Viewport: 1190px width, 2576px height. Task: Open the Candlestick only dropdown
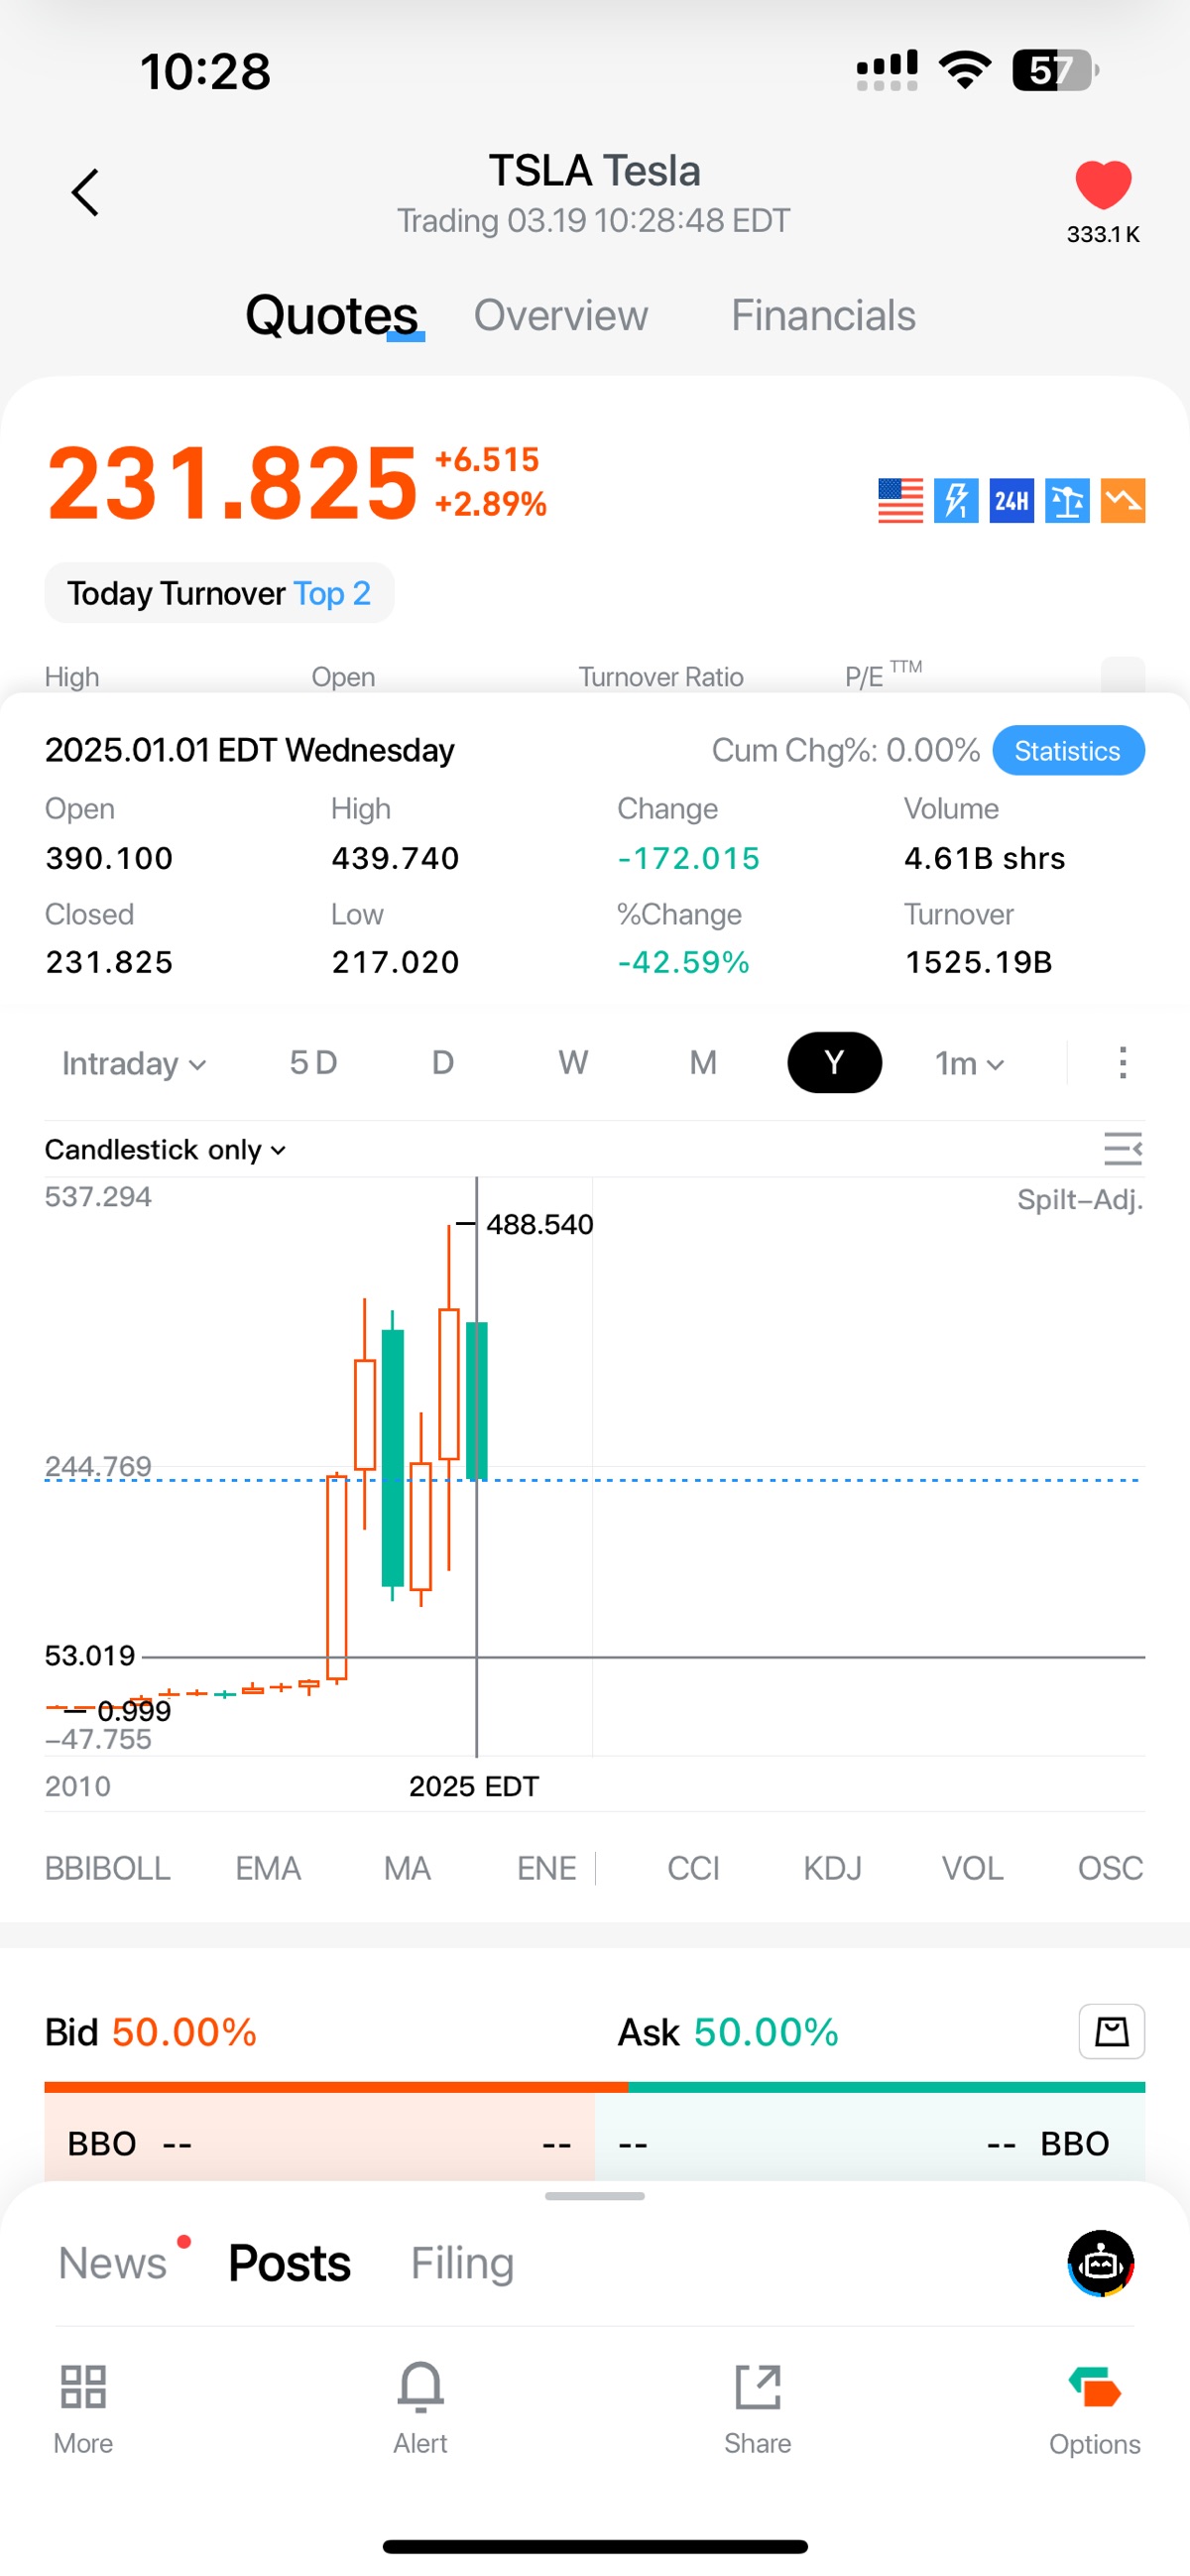tap(165, 1150)
